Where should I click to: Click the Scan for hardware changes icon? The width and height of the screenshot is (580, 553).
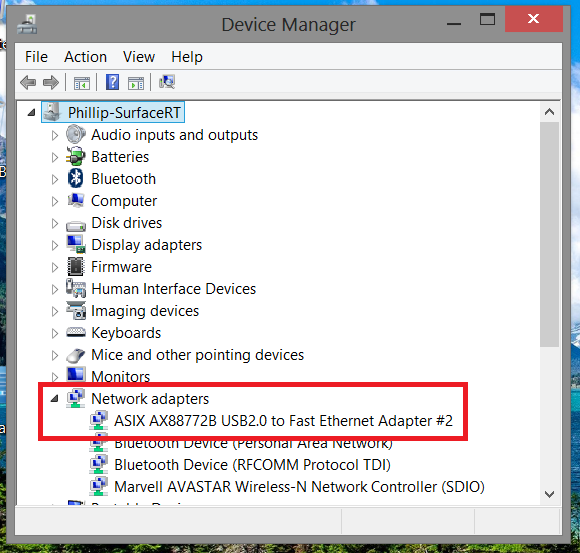click(167, 82)
